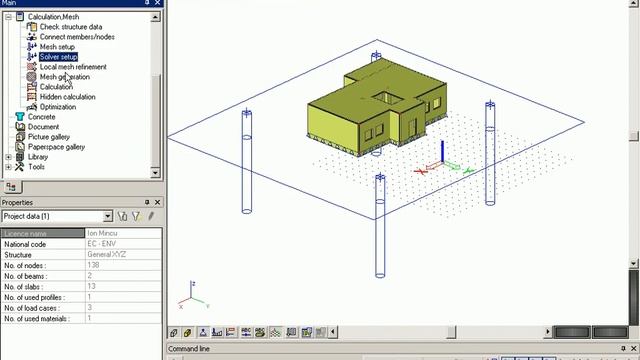Image resolution: width=640 pixels, height=360 pixels.
Task: Click the Licence name property row
Action: (82, 233)
